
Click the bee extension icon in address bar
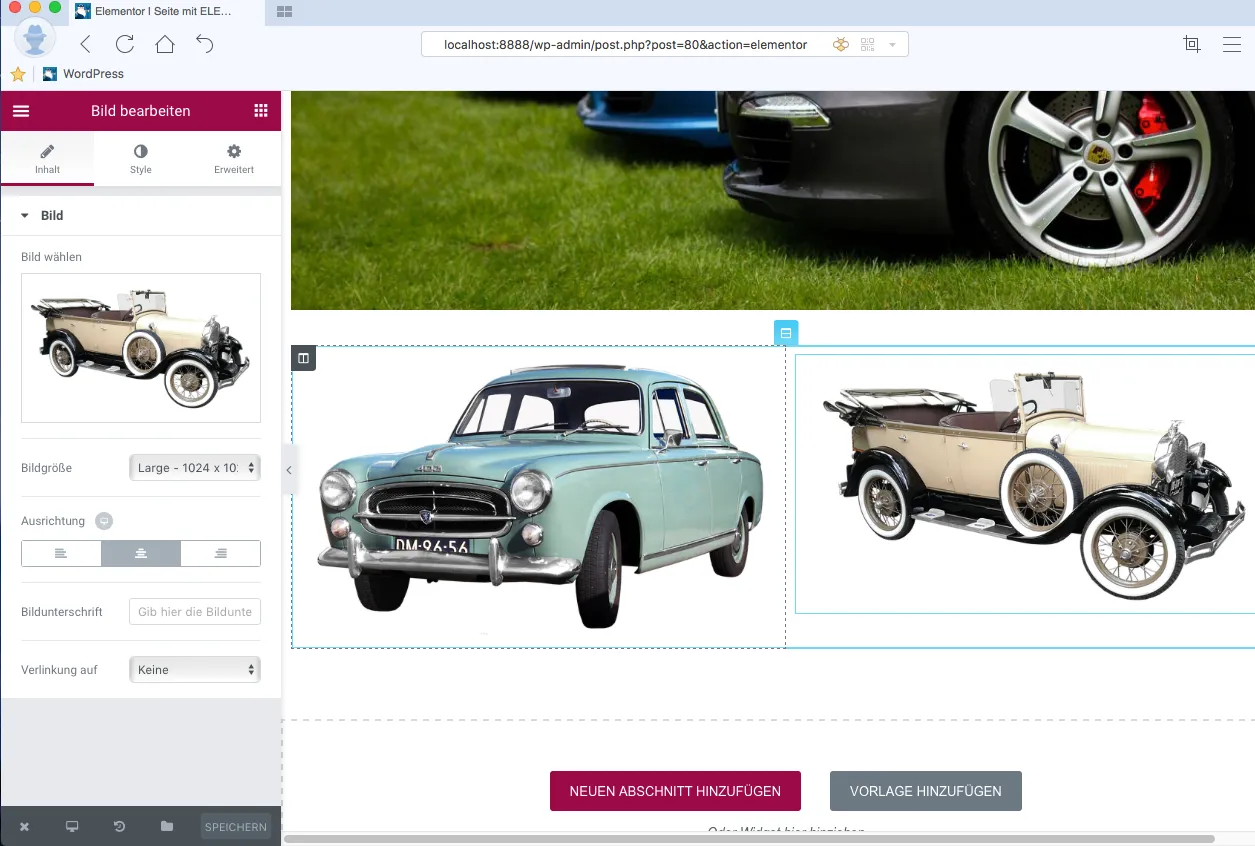click(x=841, y=45)
